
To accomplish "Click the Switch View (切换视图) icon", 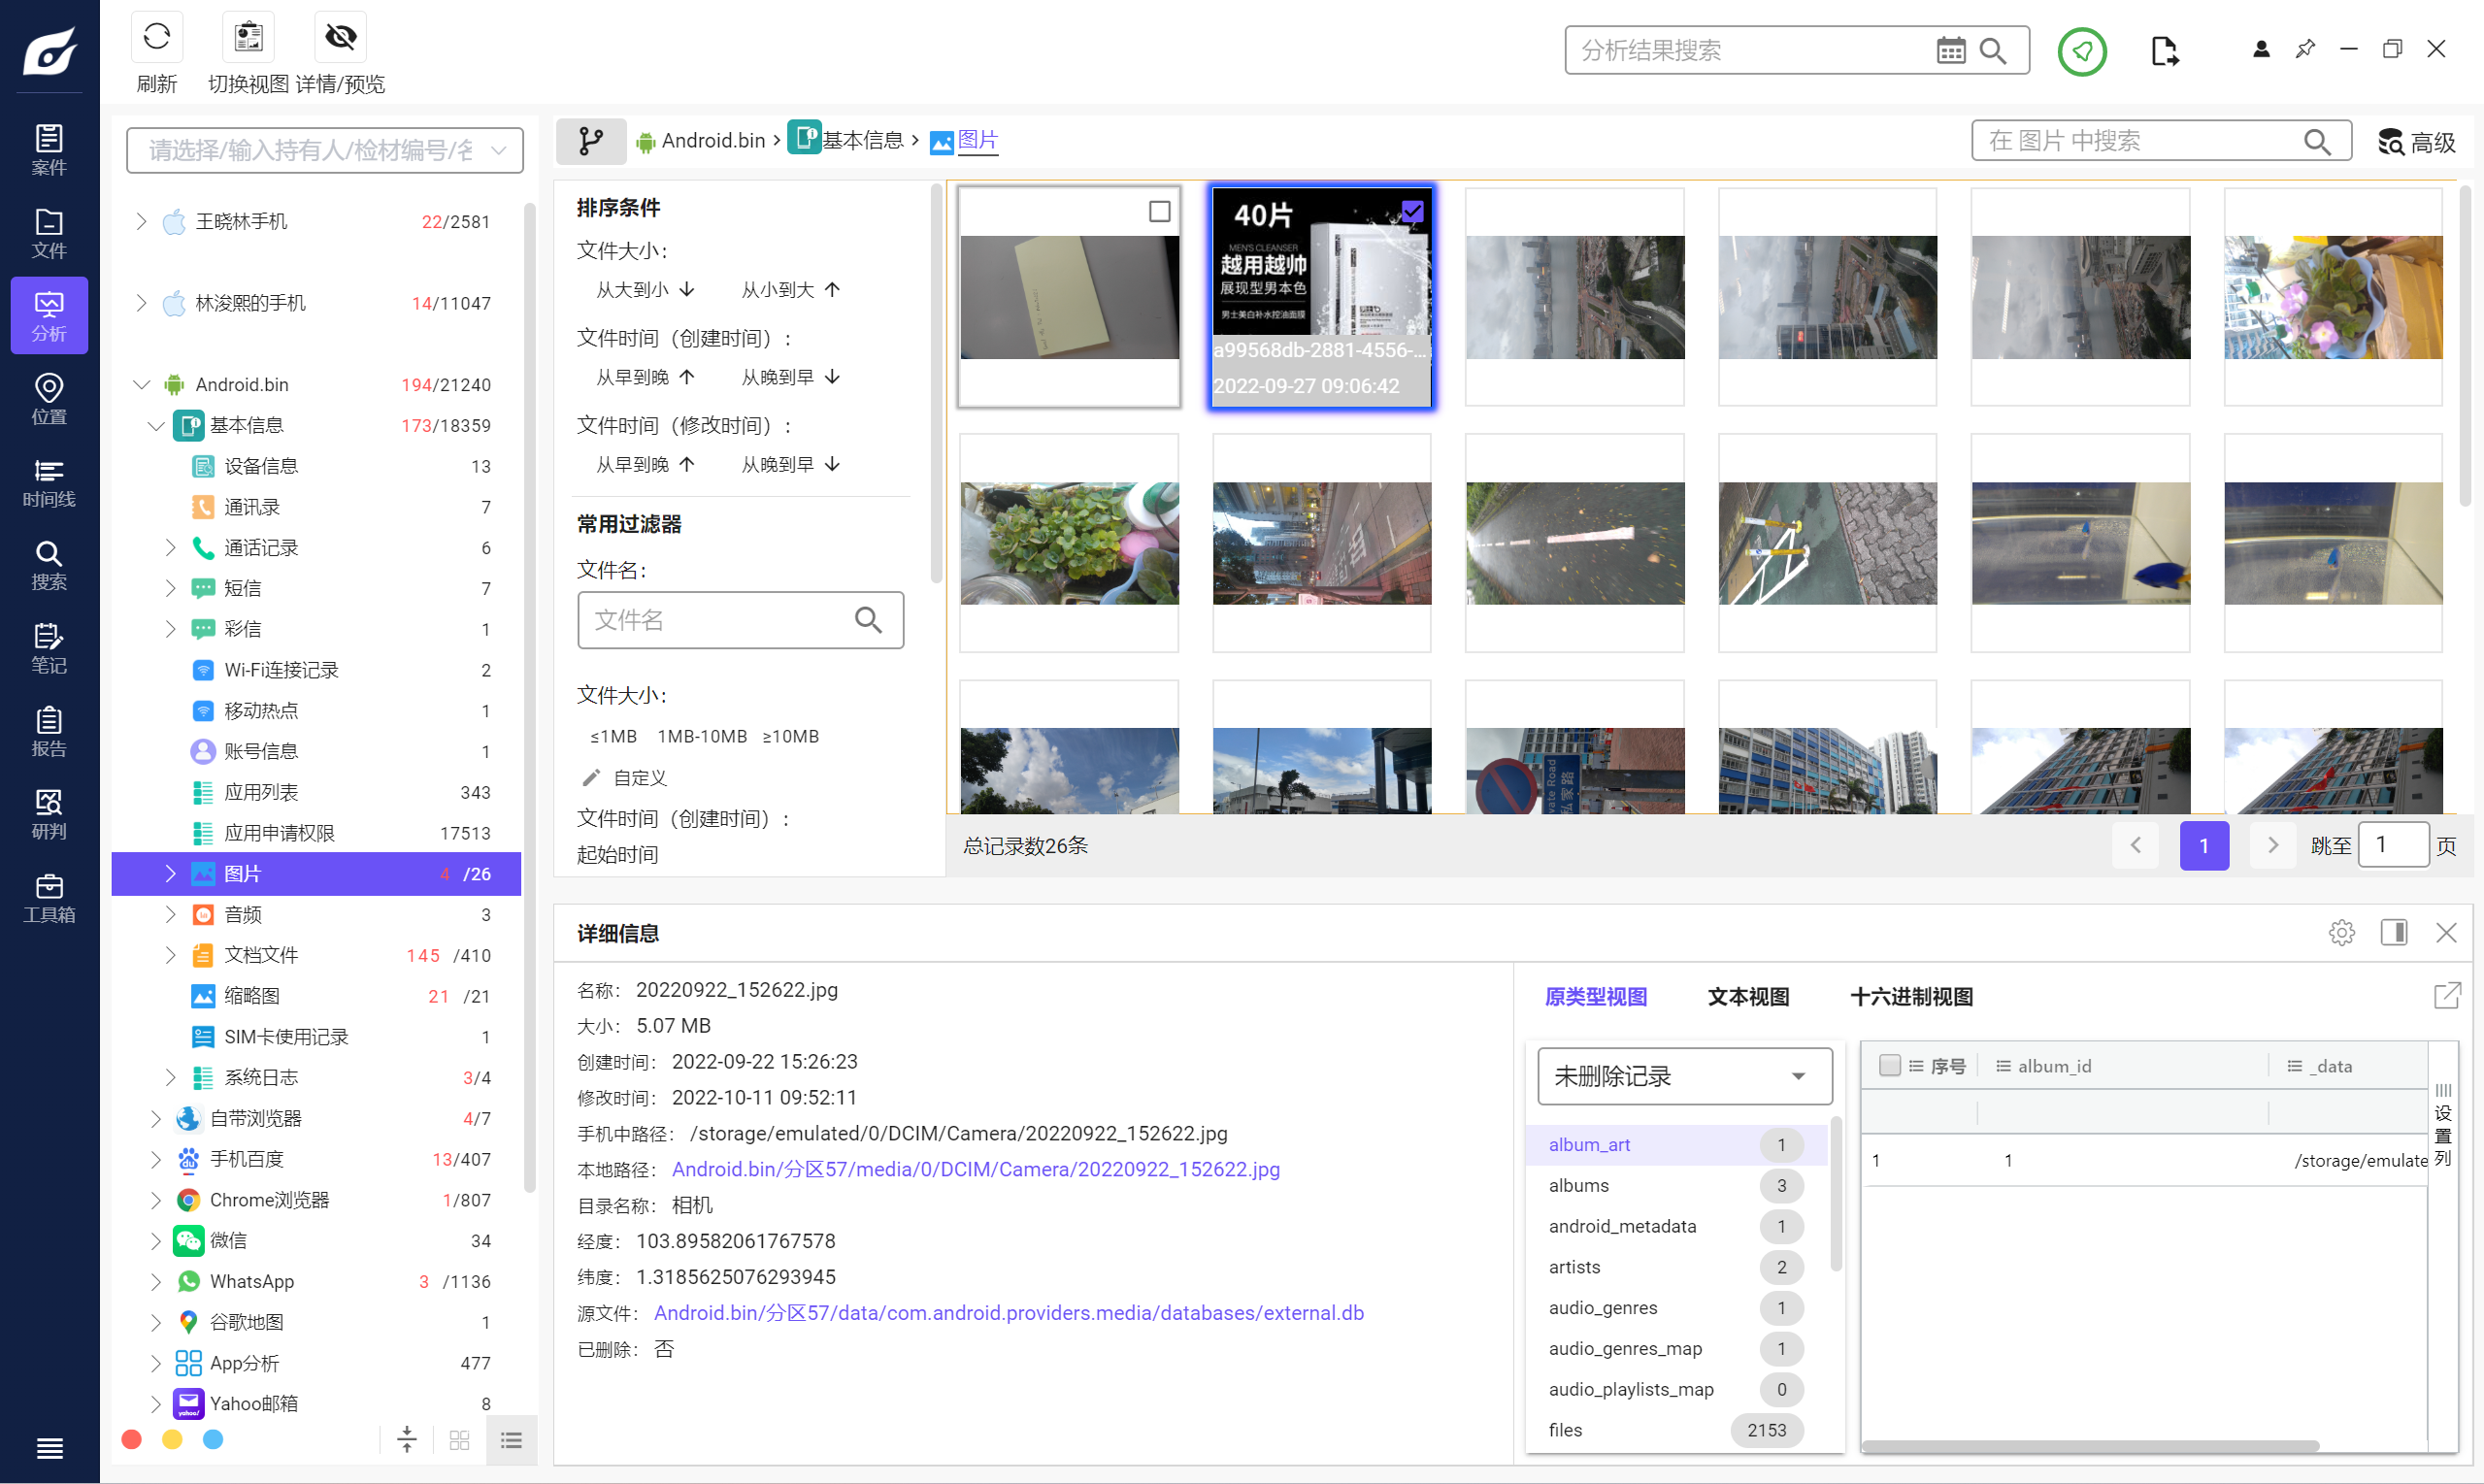I will [x=248, y=38].
